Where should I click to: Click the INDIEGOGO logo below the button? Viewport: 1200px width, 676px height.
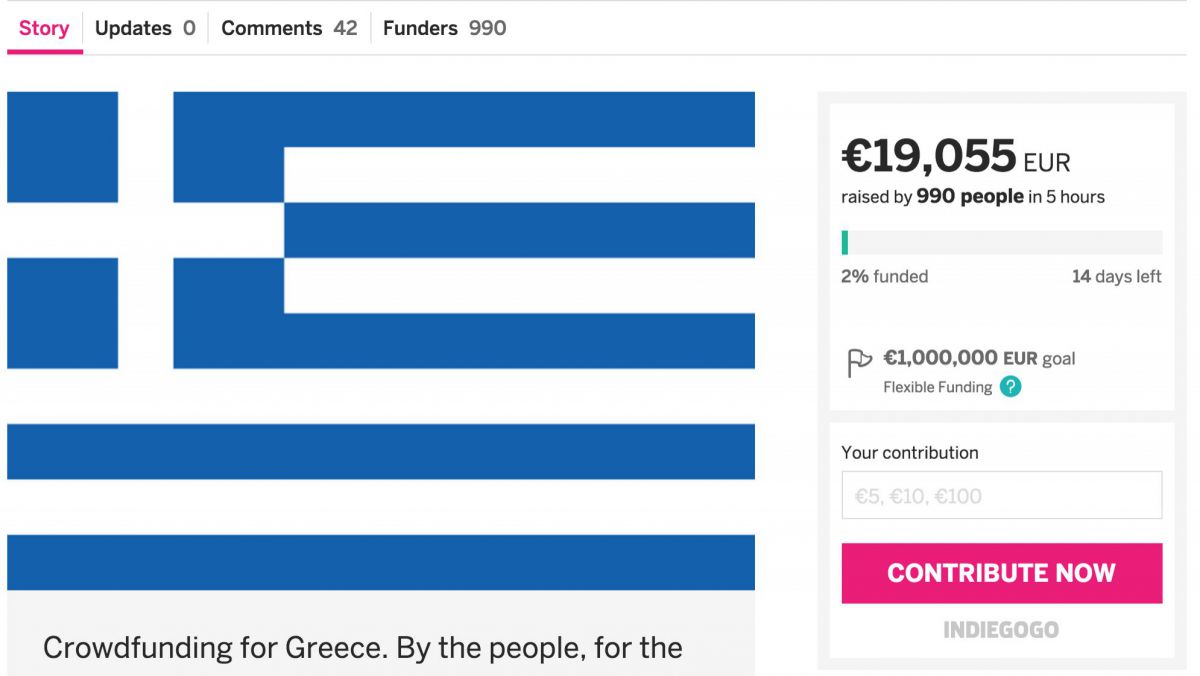[x=1001, y=630]
